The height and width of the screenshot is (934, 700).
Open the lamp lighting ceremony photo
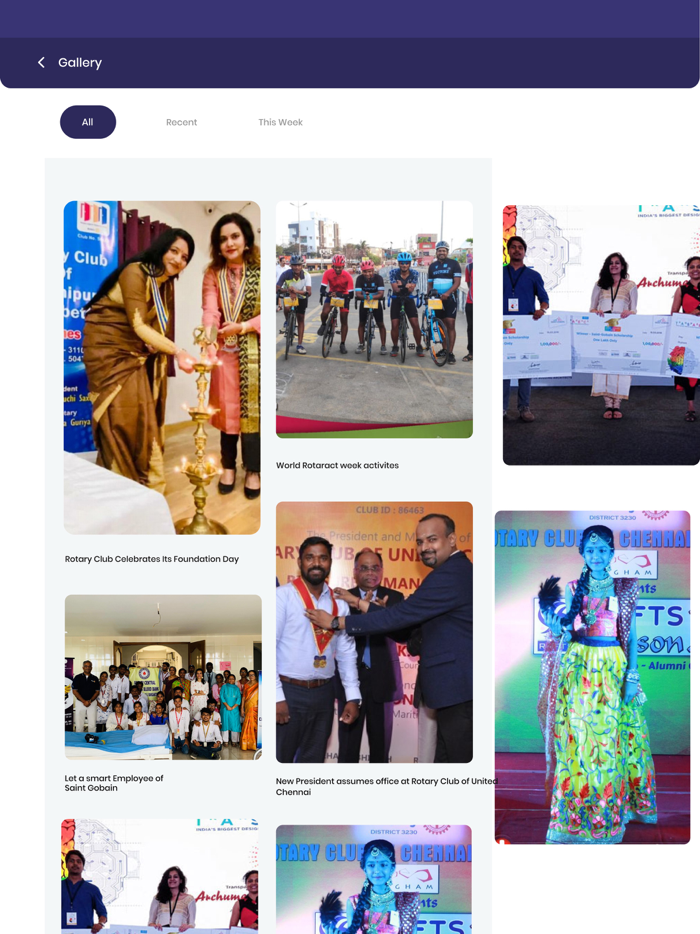162,368
